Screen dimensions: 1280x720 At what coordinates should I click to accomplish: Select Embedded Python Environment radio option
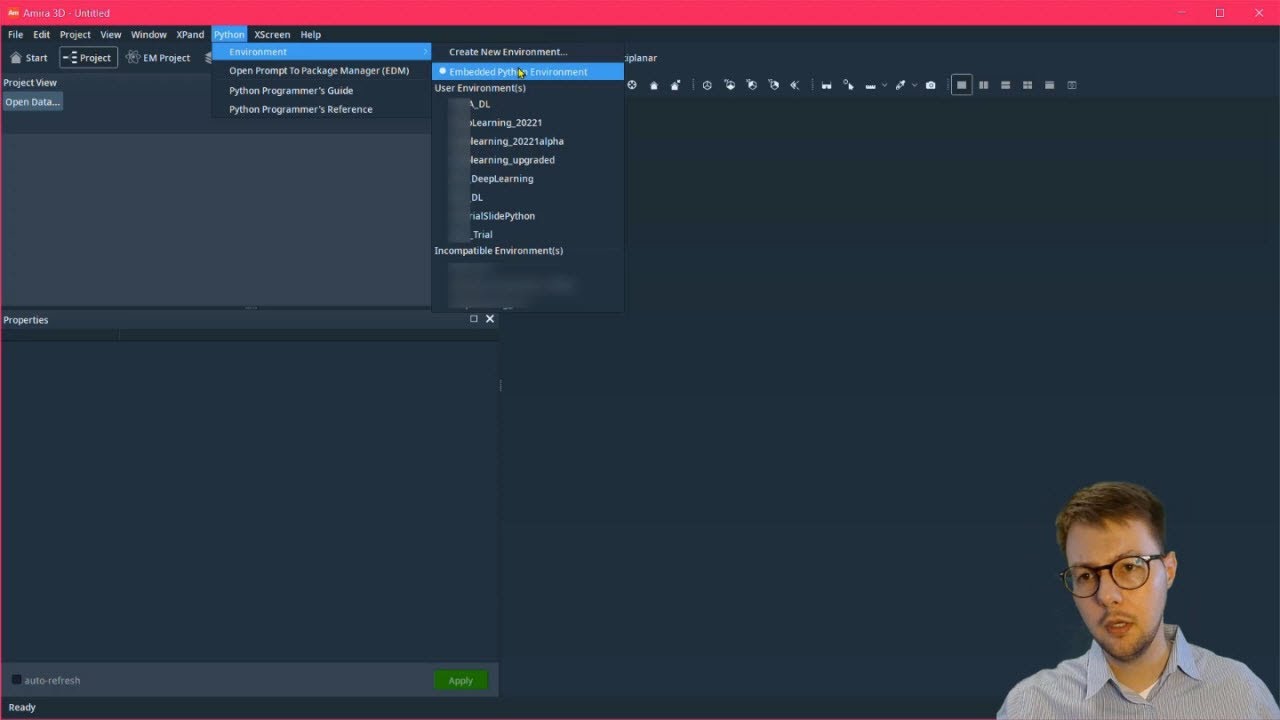[528, 72]
